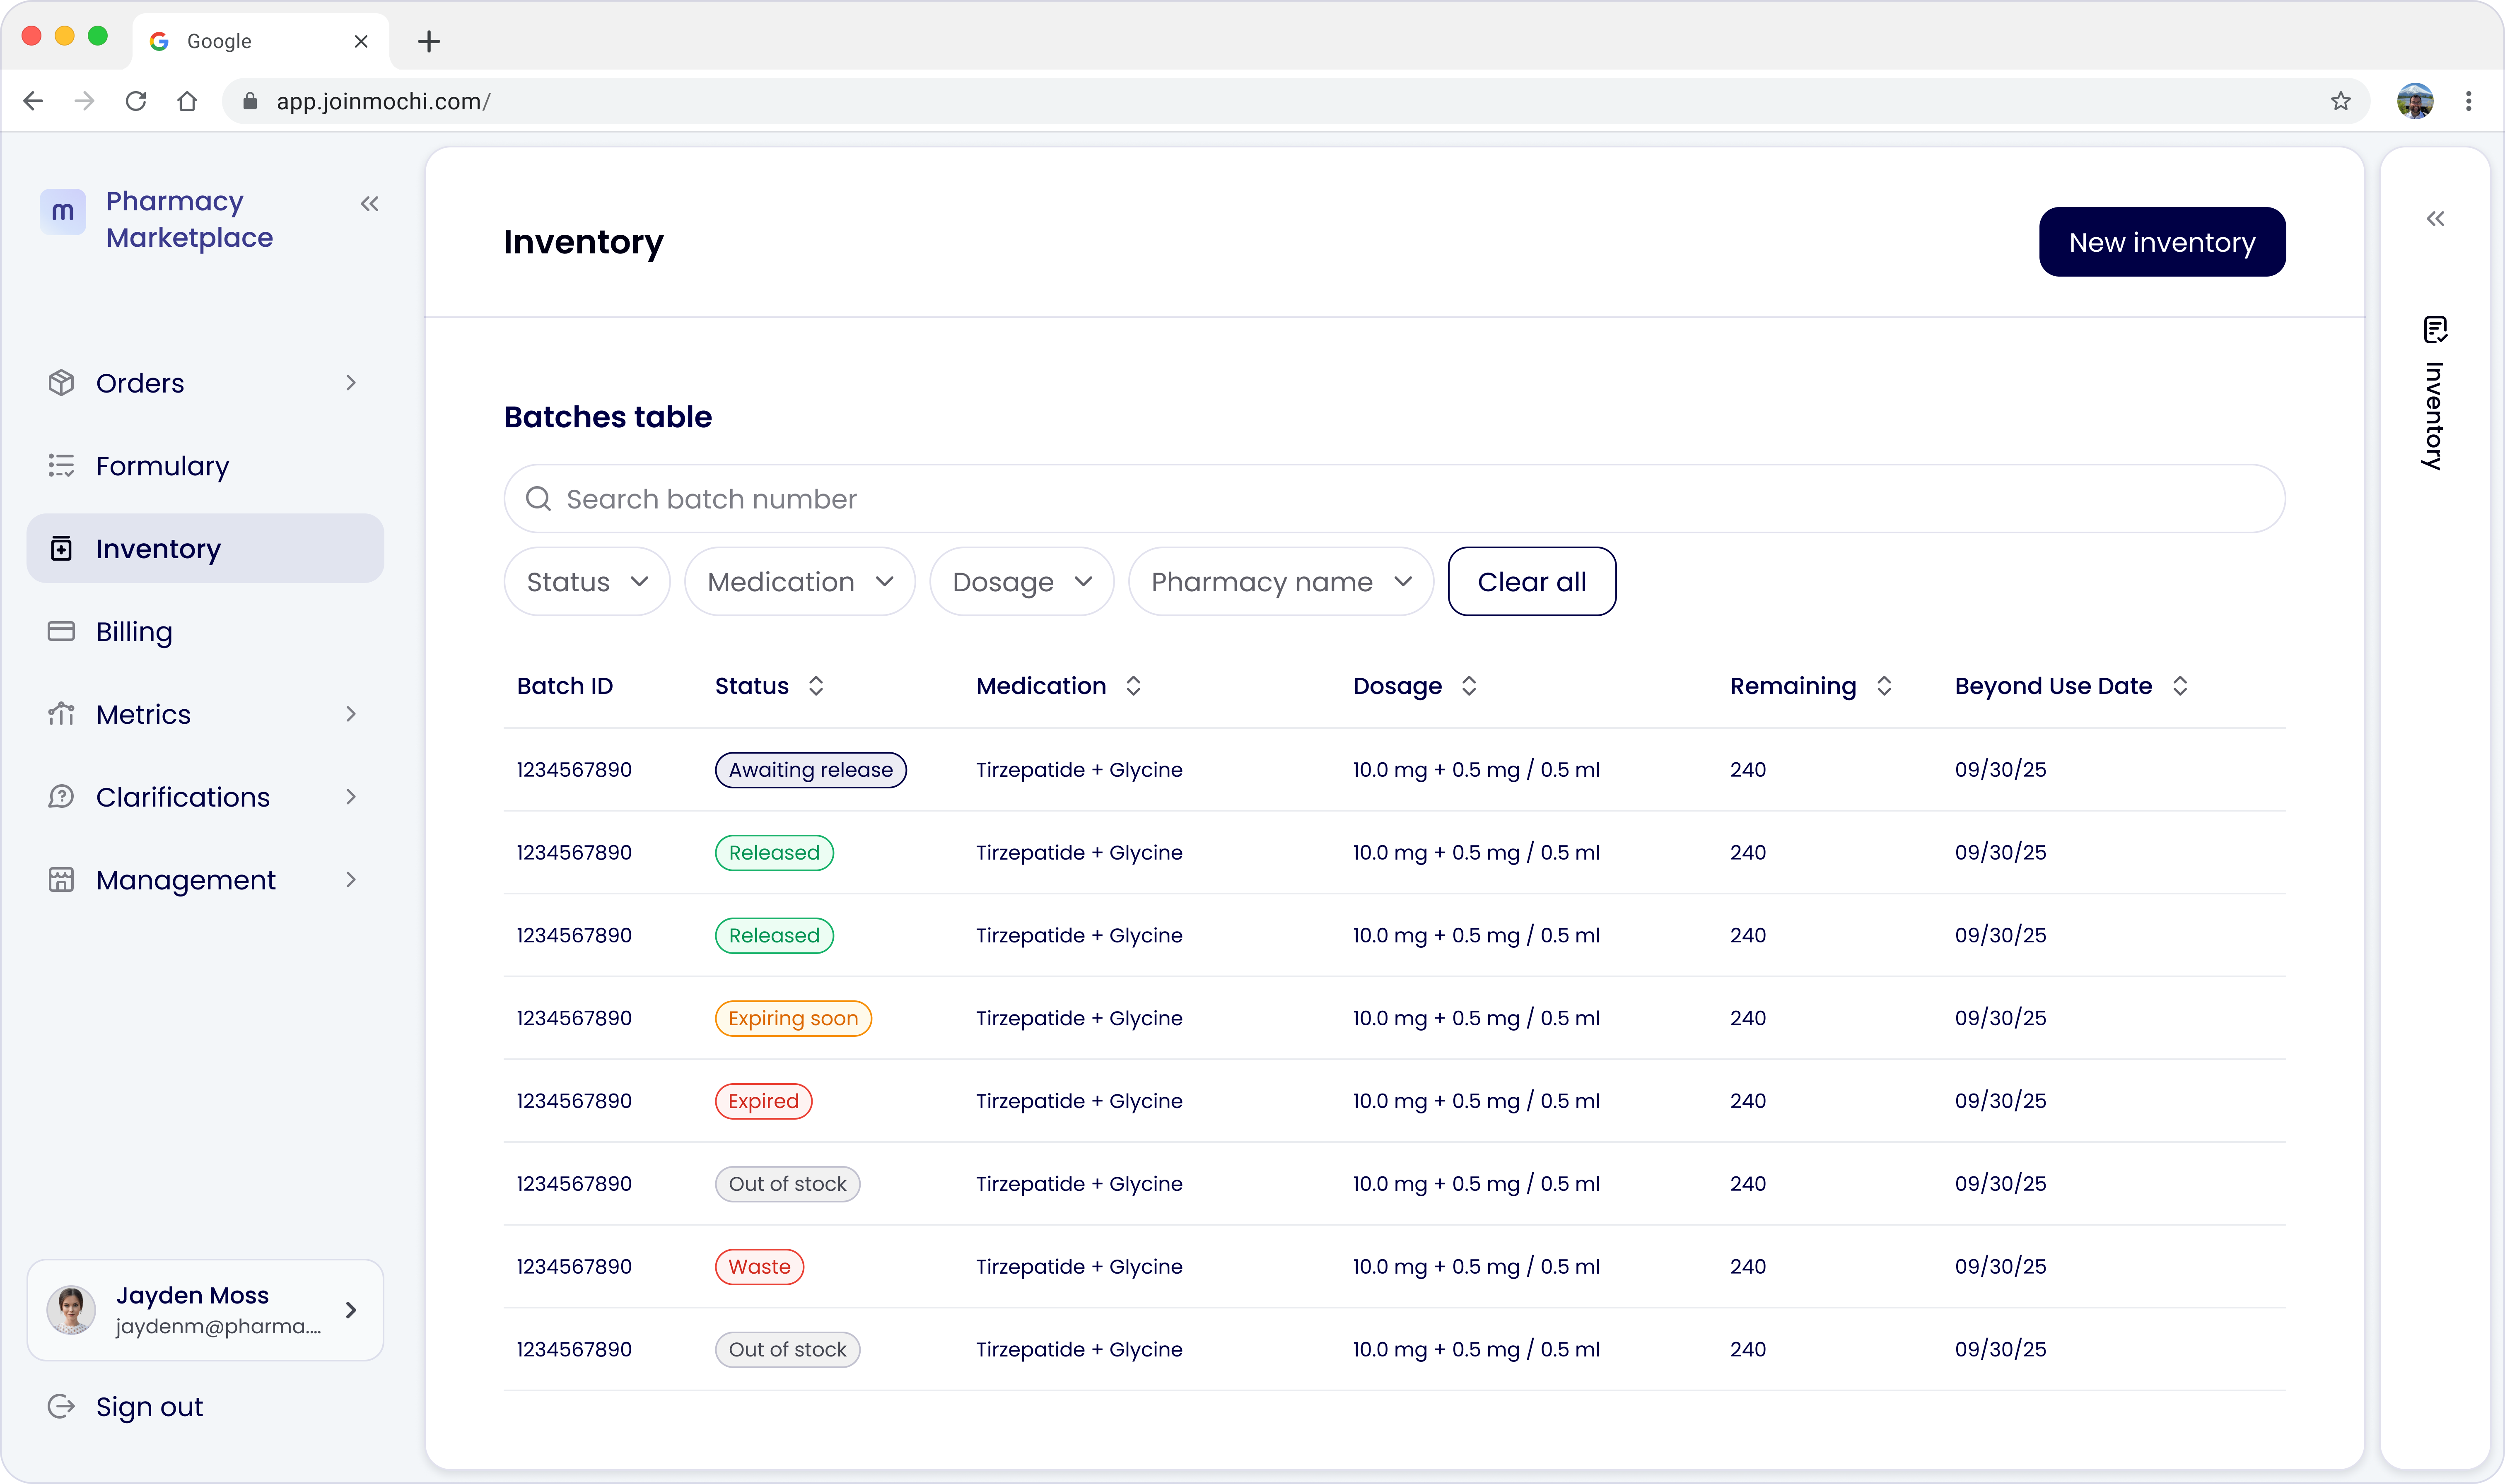Sort by Beyond Use Date arrows
Viewport: 2505px width, 1484px height.
click(x=2180, y=686)
